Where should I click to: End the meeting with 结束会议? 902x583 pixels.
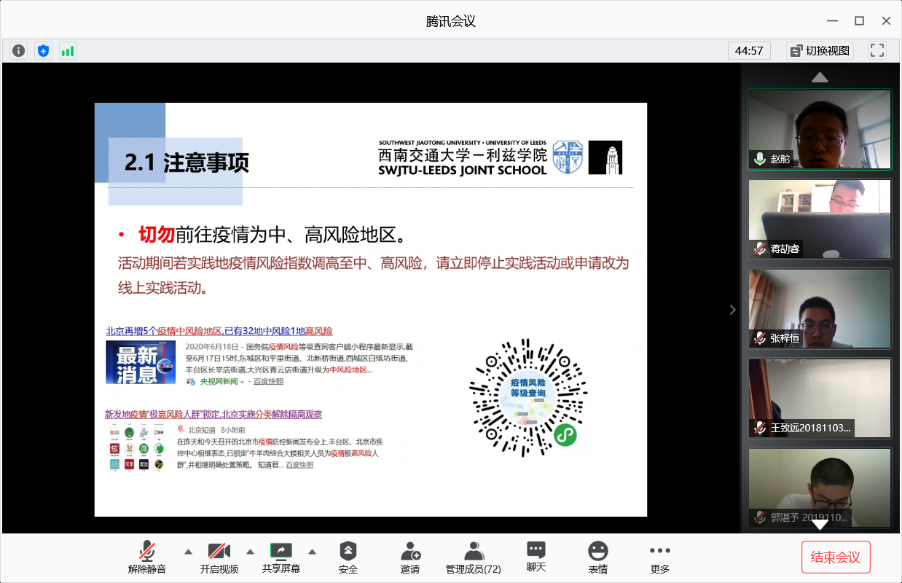835,557
